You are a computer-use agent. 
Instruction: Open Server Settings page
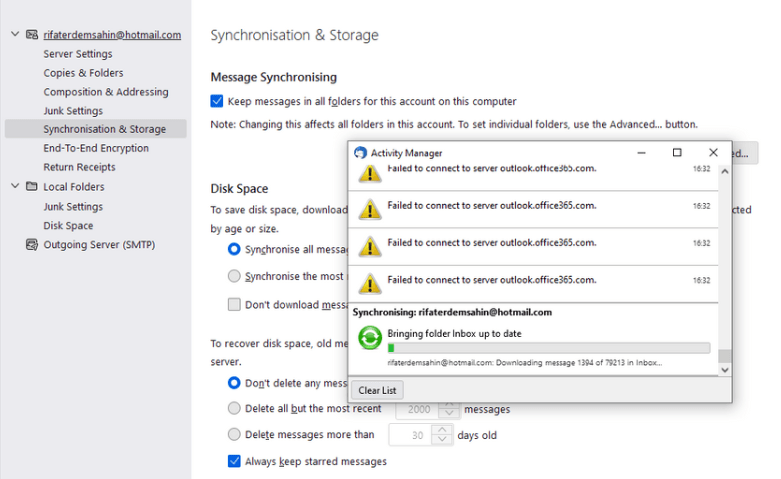click(x=78, y=54)
